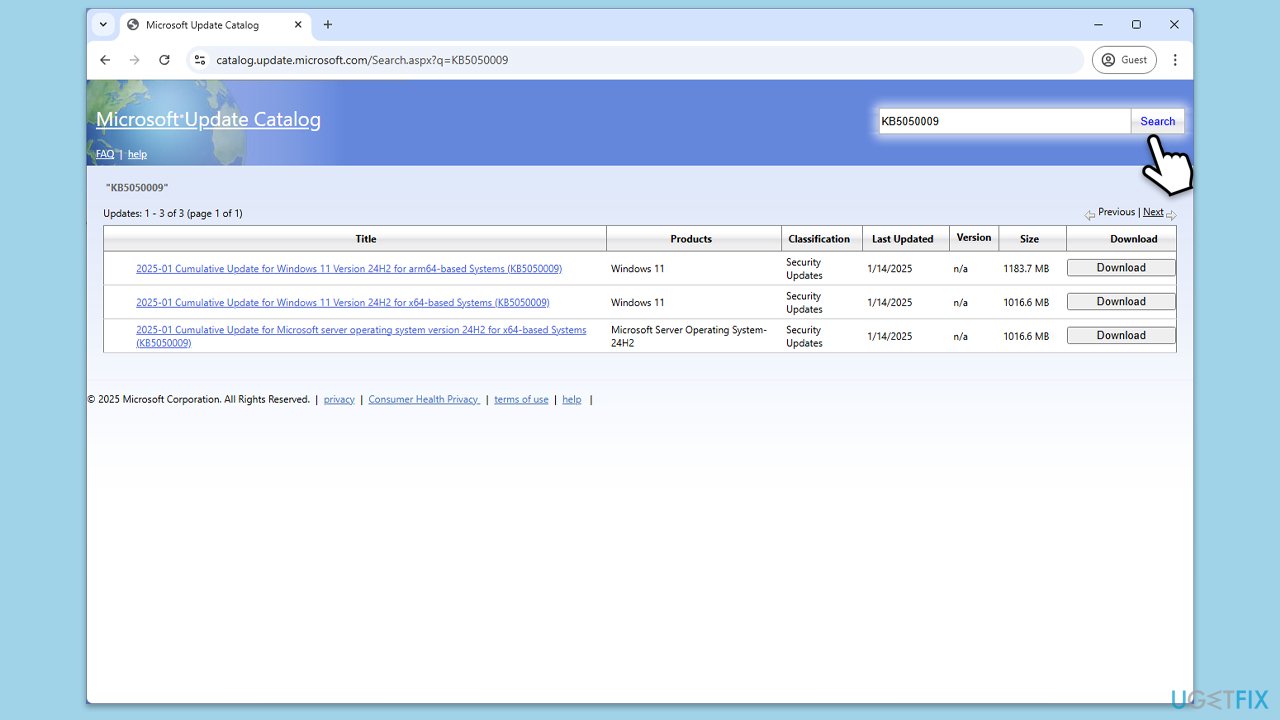Go to Next results page
The height and width of the screenshot is (720, 1280).
[1153, 212]
